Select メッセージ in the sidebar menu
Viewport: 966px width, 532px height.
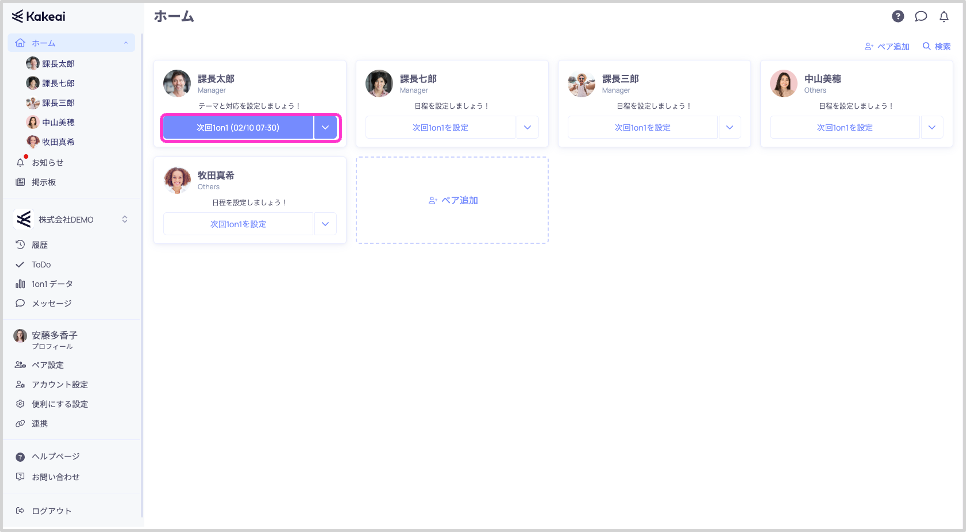tap(51, 303)
